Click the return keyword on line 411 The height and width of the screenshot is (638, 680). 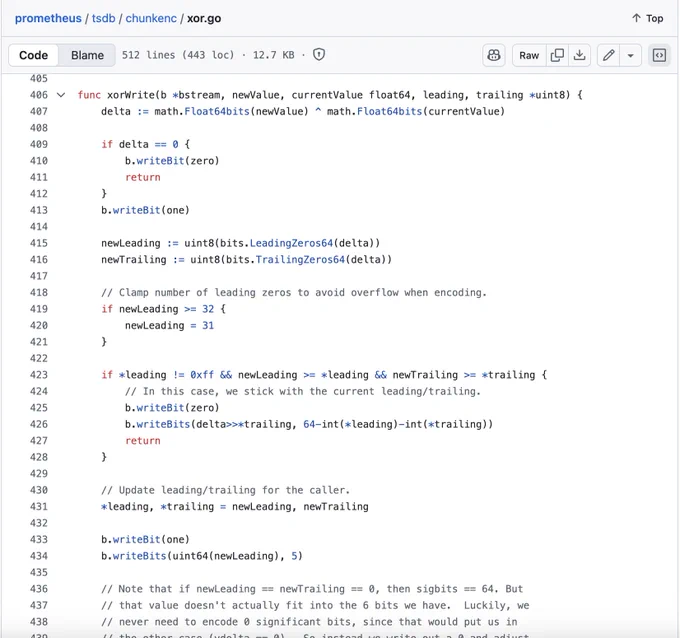point(143,177)
